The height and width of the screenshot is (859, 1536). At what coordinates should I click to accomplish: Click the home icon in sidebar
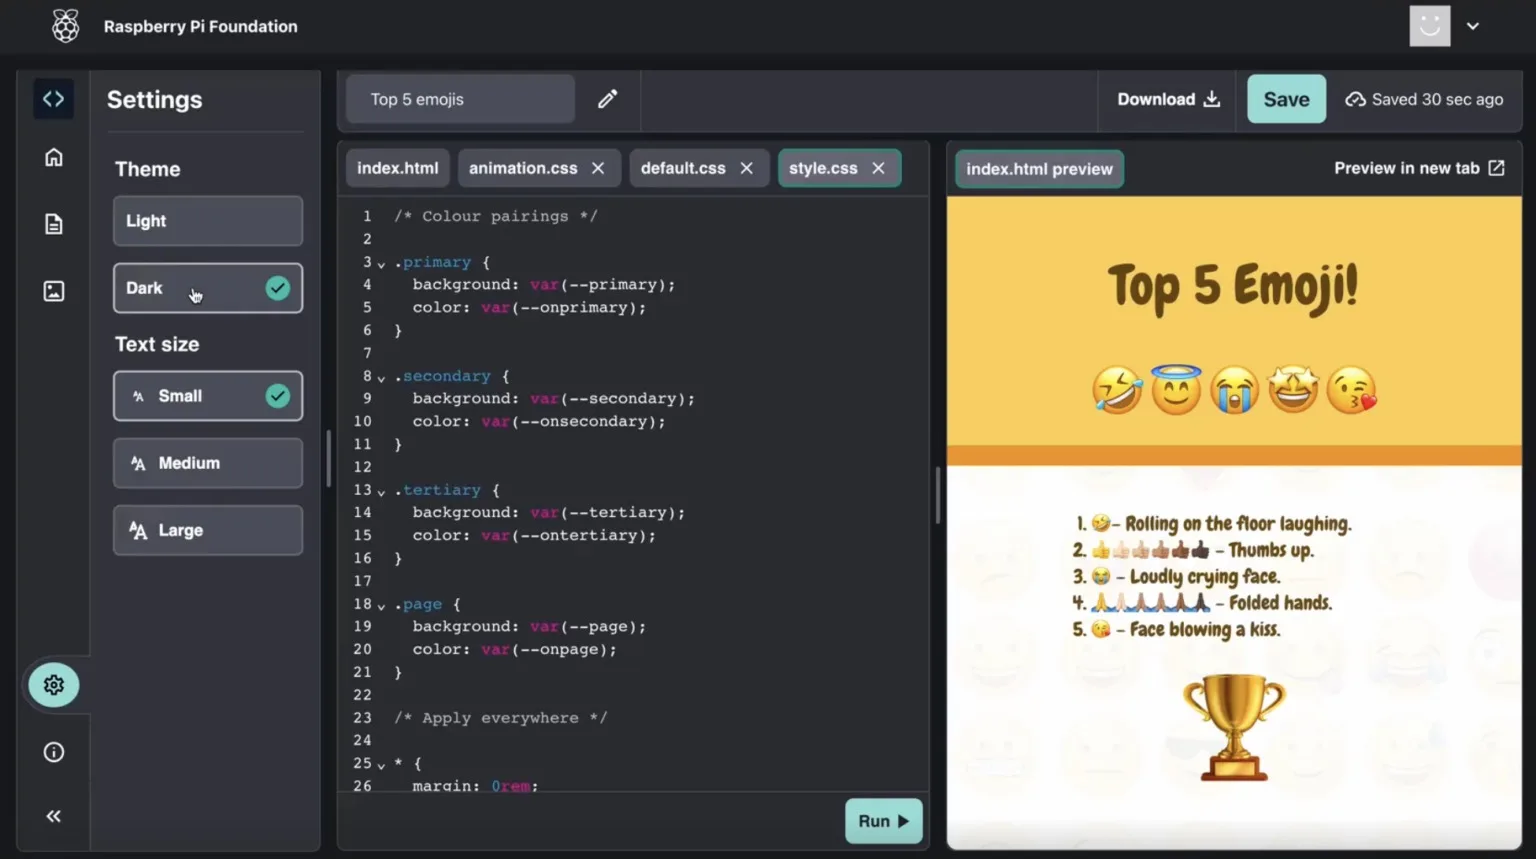tap(54, 157)
